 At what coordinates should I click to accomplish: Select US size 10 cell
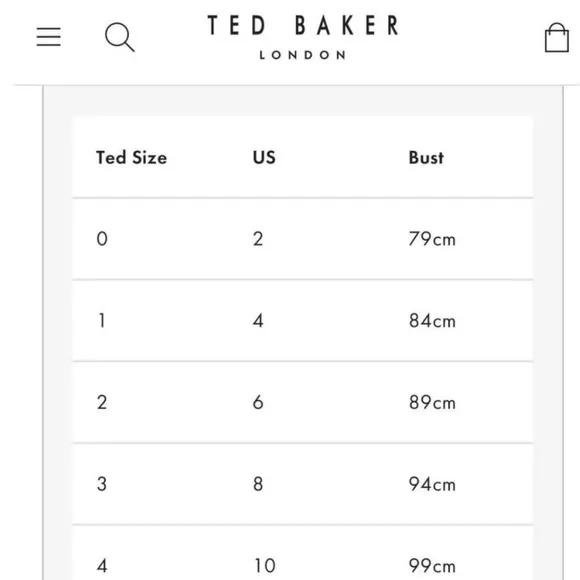[x=265, y=566]
